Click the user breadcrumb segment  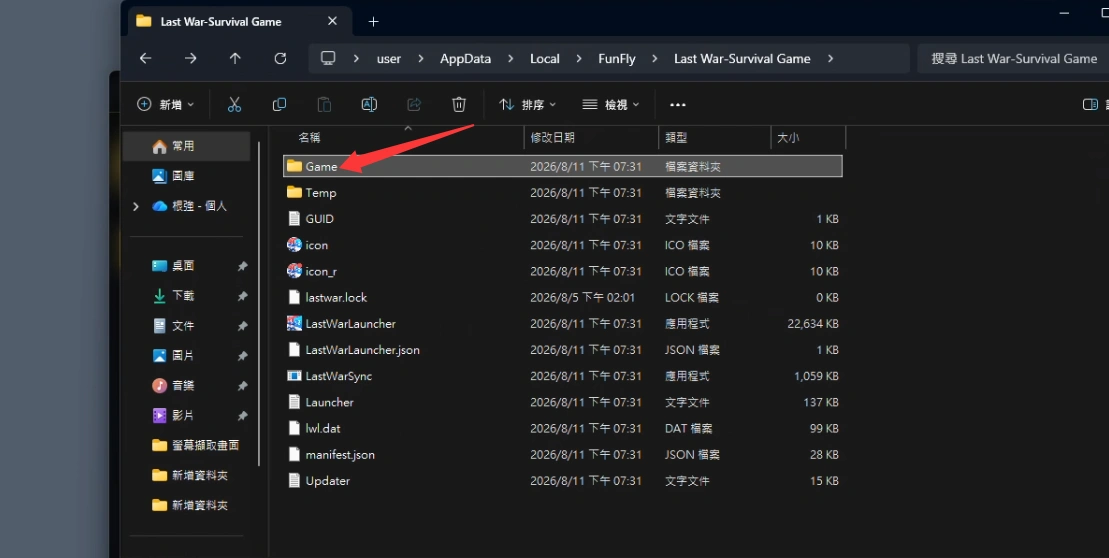point(389,59)
